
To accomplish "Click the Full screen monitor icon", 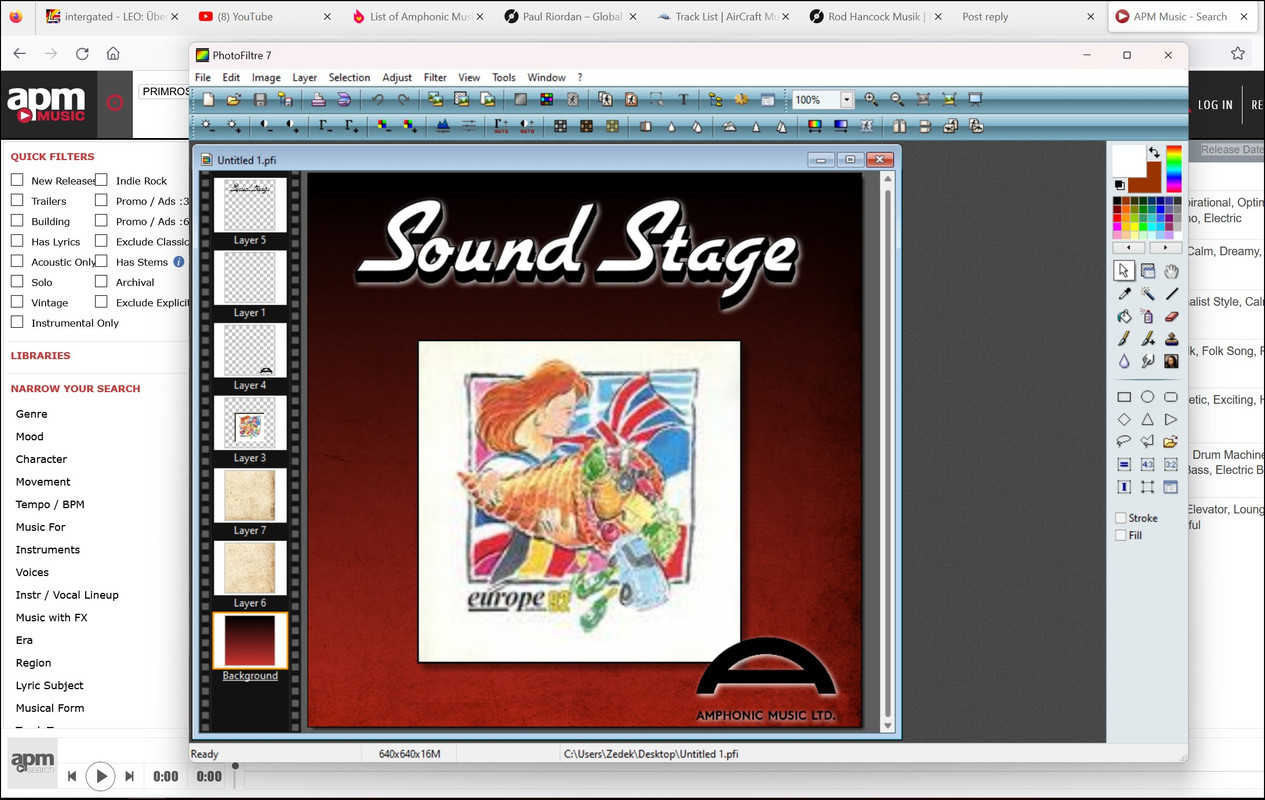I will coord(975,100).
